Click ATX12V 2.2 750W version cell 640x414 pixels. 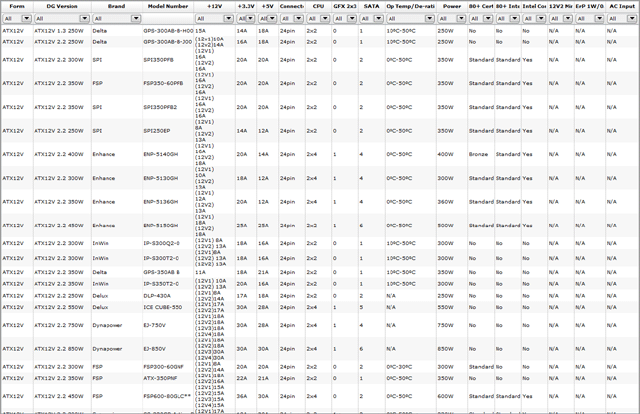59,325
